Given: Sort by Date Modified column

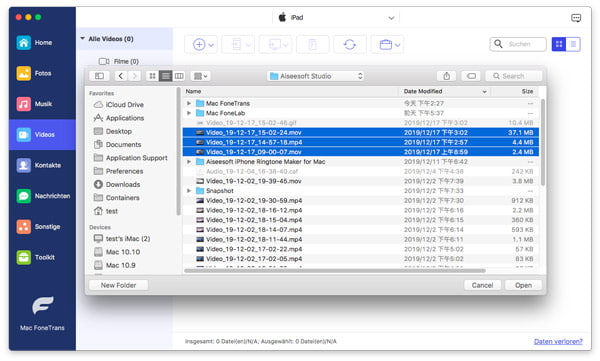Looking at the screenshot, I should point(444,91).
